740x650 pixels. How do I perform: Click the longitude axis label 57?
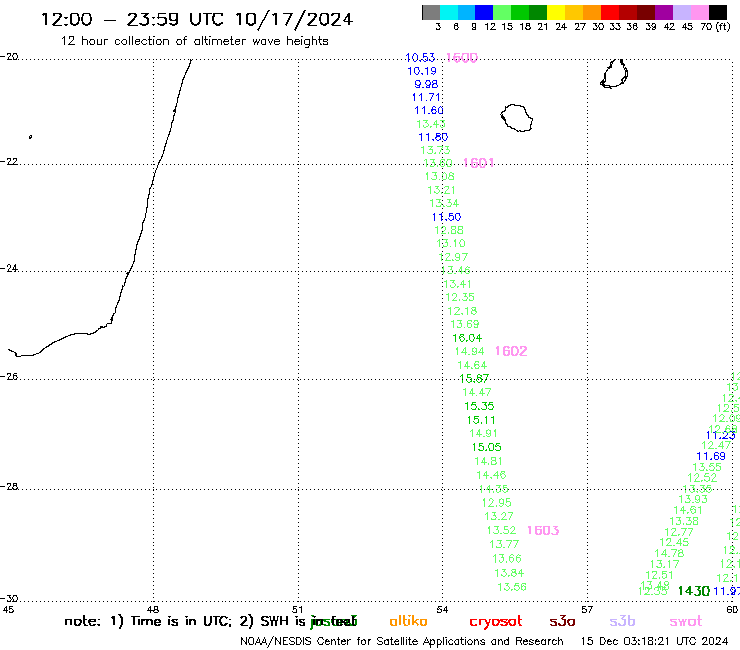(x=587, y=609)
